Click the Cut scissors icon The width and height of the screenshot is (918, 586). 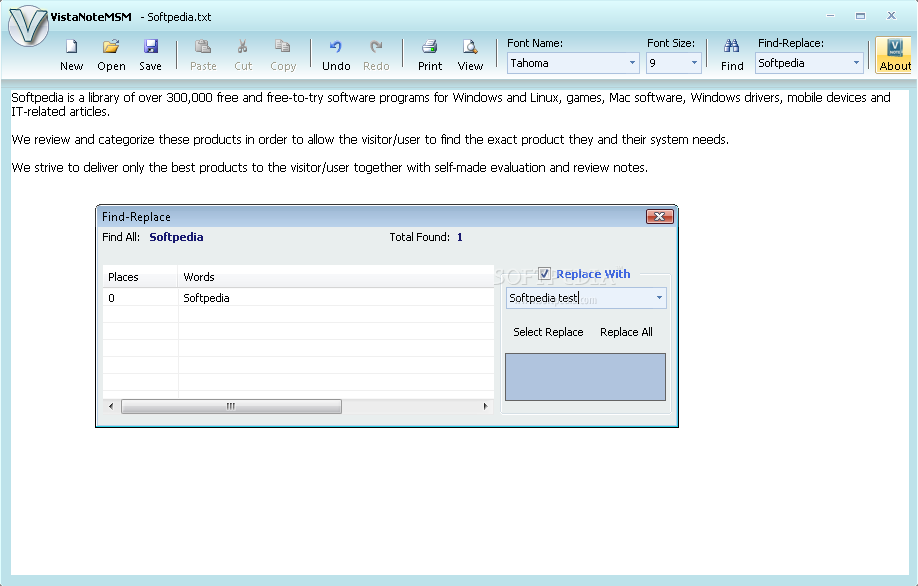[242, 47]
